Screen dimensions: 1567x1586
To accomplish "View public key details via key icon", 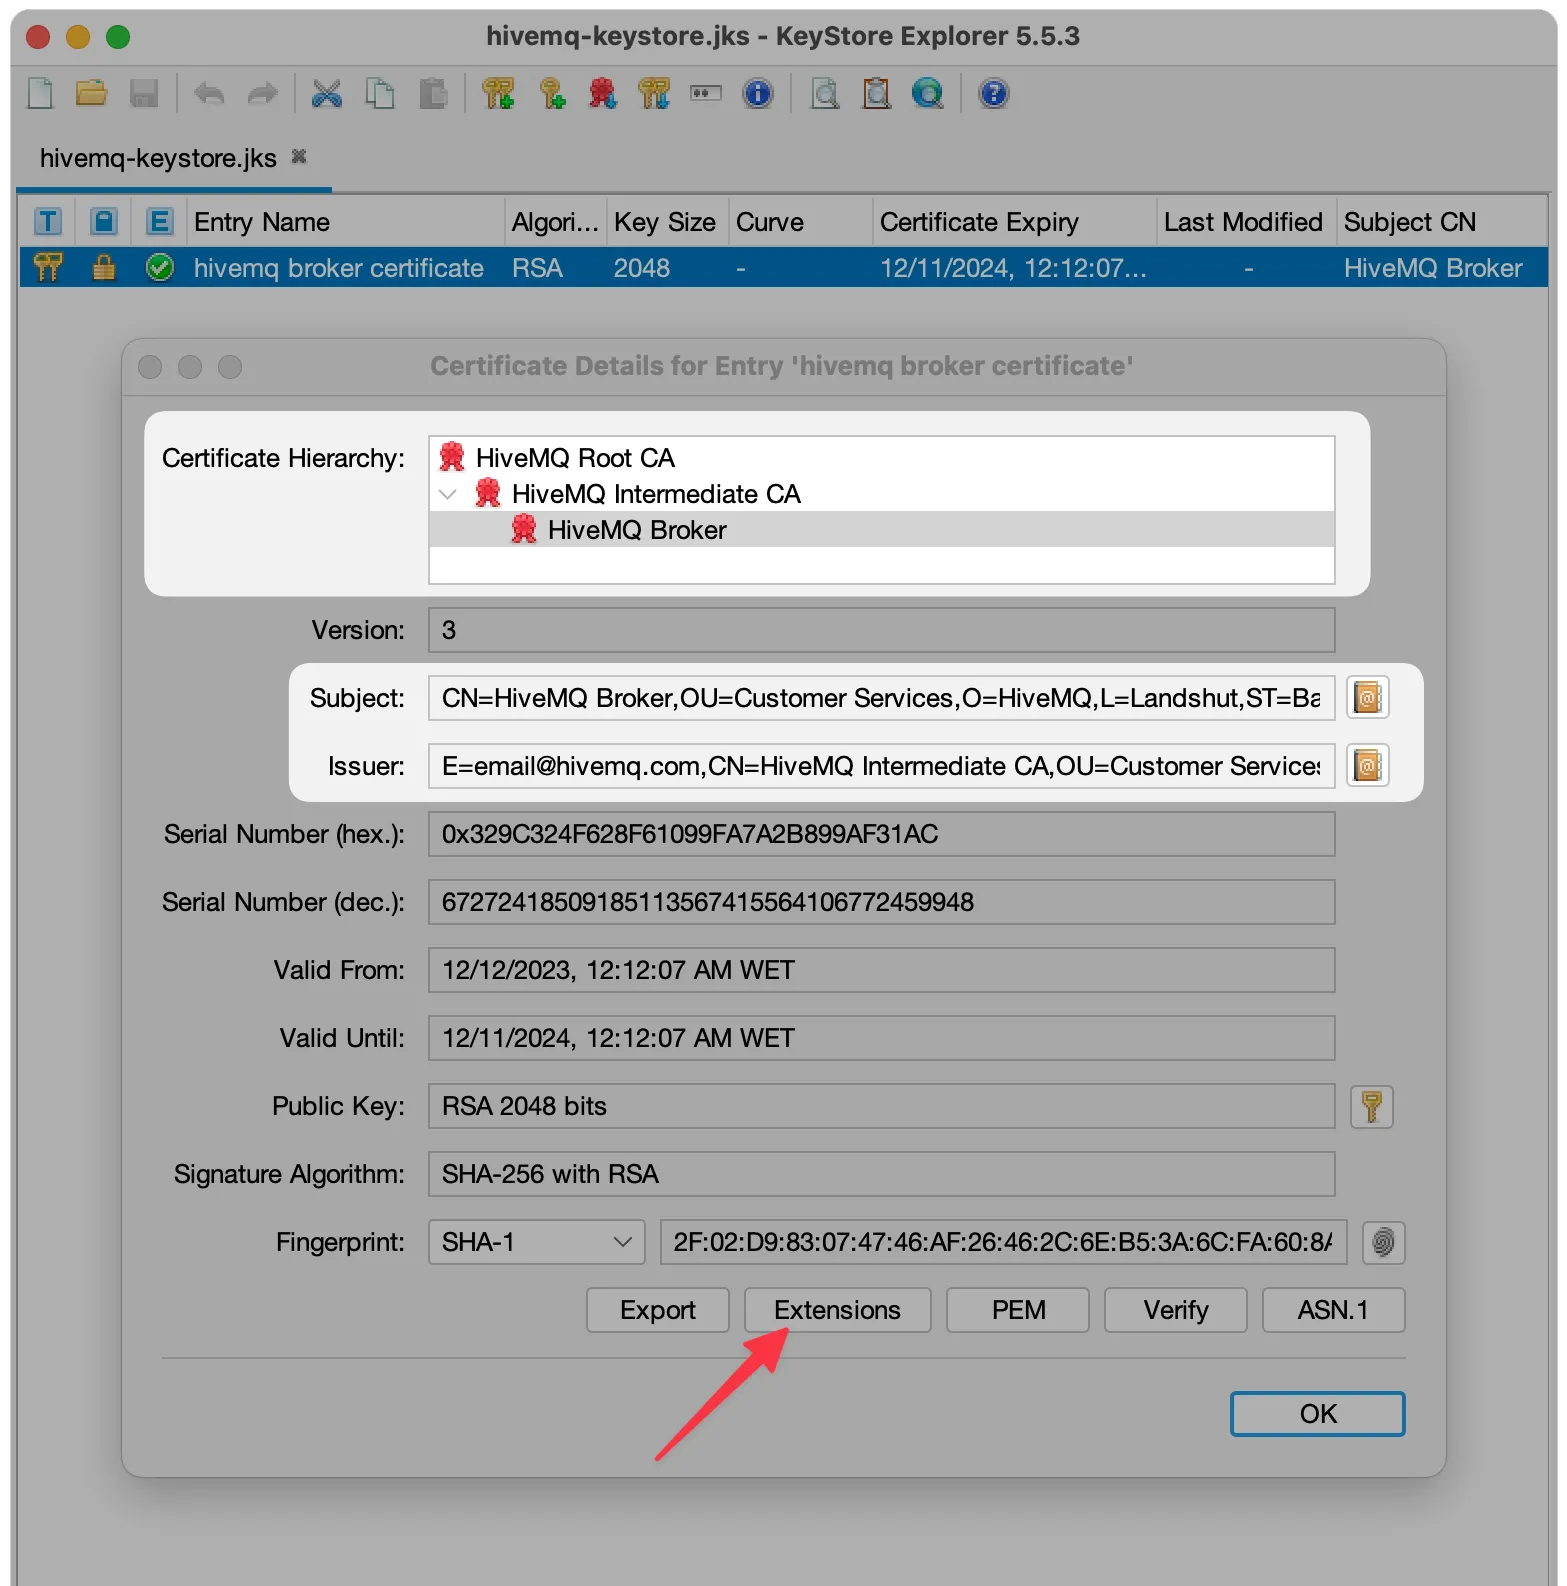I will (x=1371, y=1107).
